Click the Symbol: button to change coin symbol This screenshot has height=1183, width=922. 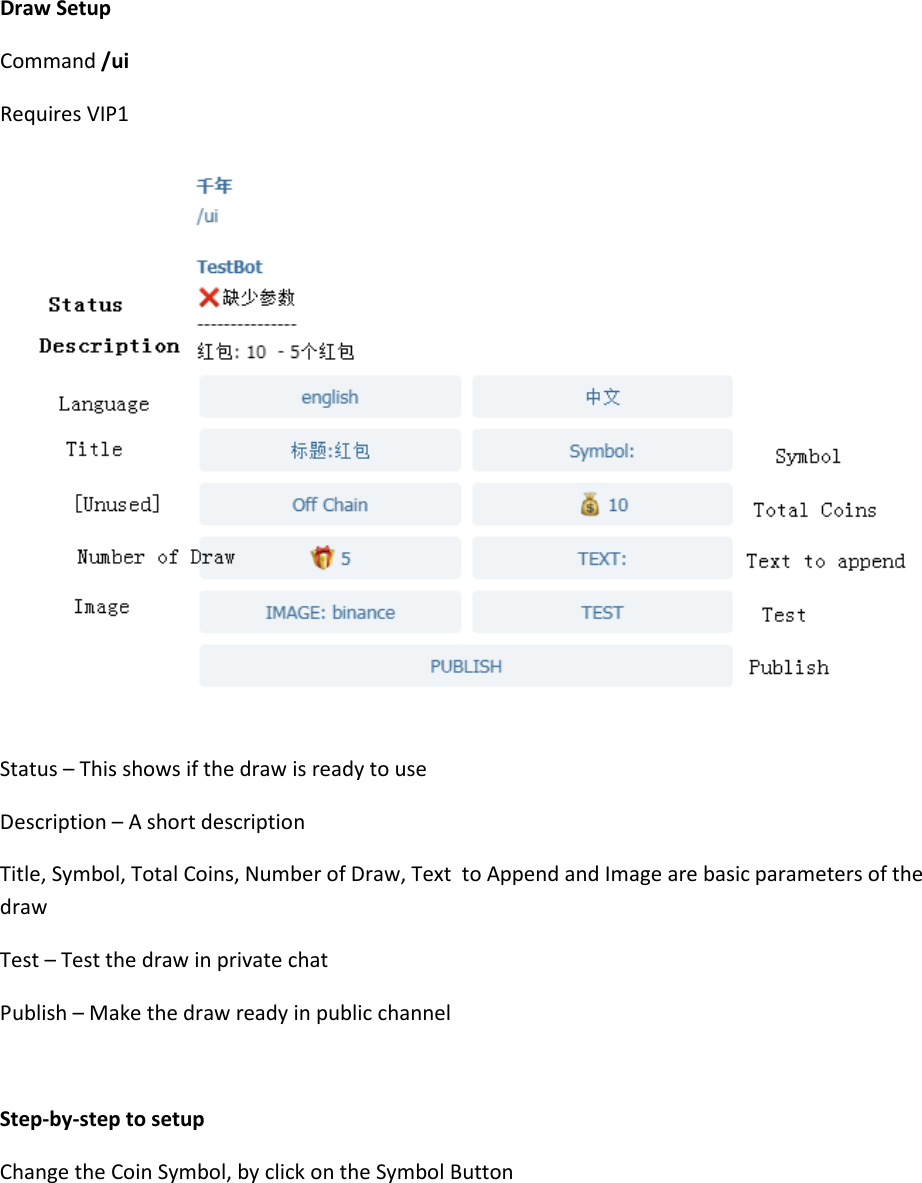click(x=601, y=450)
